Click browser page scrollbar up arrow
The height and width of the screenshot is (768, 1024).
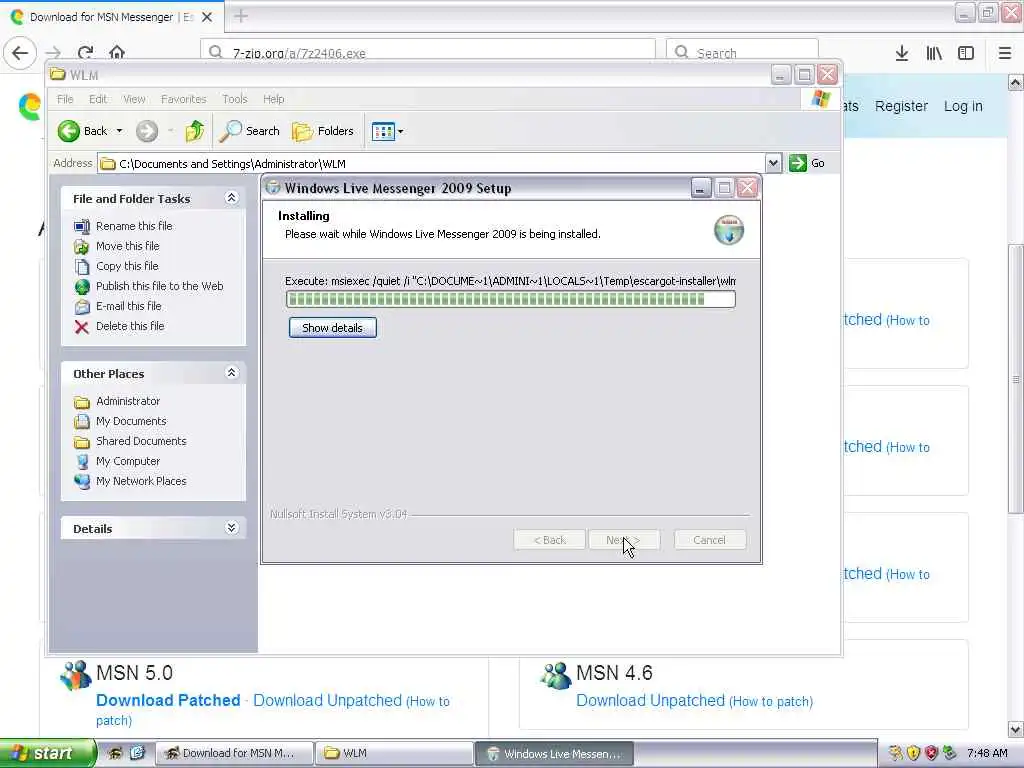click(x=1016, y=82)
